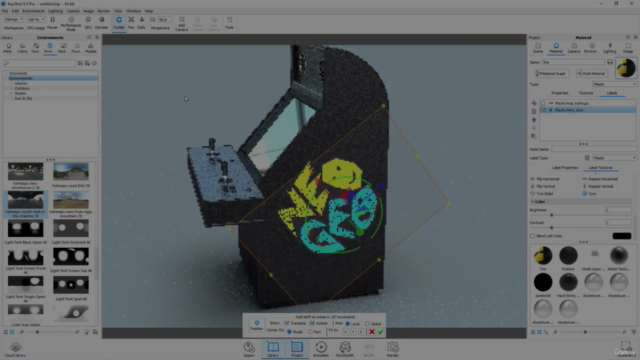The image size is (640, 360).
Task: Click the save material to library icon
Action: pos(610,62)
